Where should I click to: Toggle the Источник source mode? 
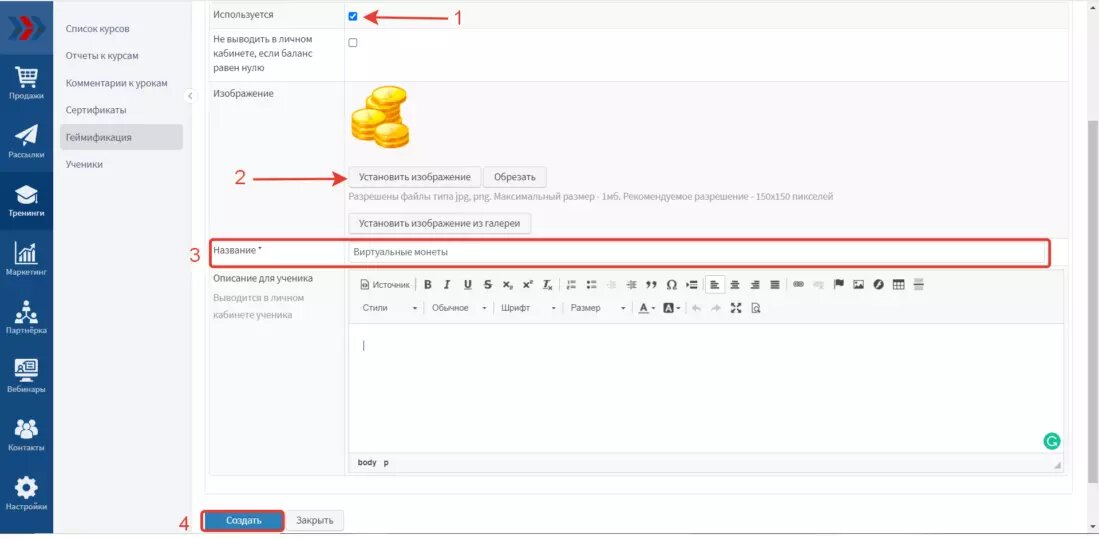(x=385, y=285)
